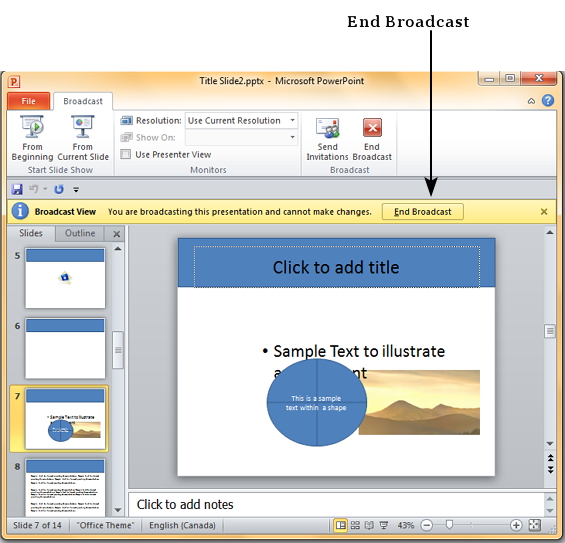Fit slide to current window icon
Screen dimensions: 565x543
coord(534,525)
